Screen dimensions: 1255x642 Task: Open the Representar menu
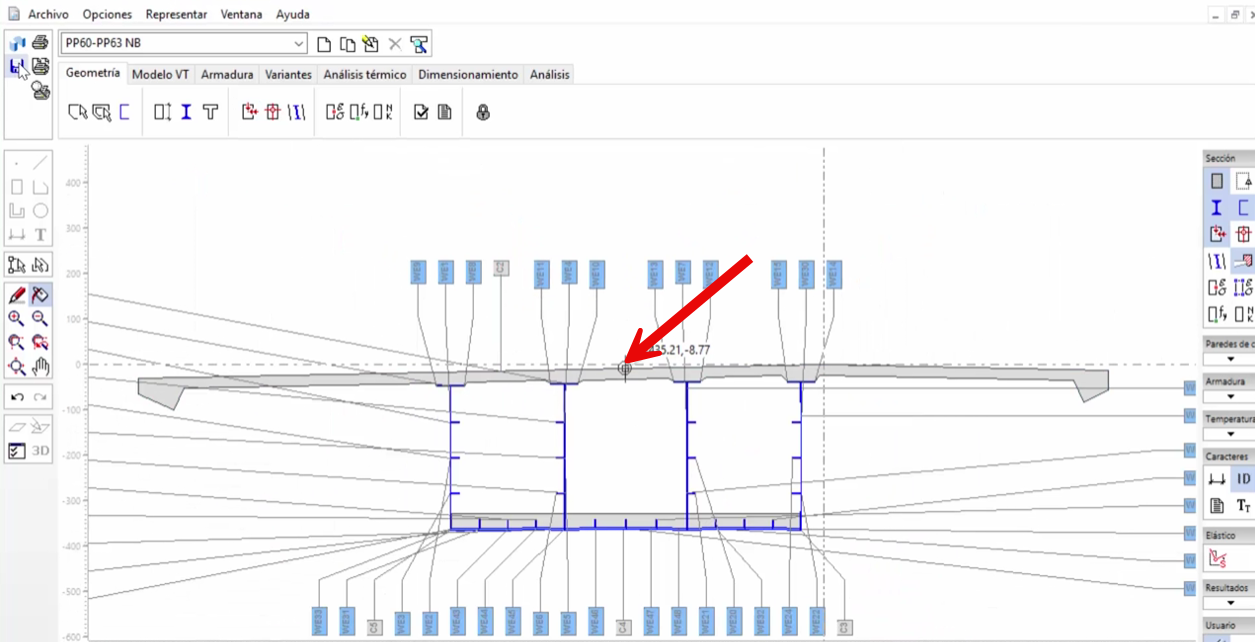tap(176, 15)
